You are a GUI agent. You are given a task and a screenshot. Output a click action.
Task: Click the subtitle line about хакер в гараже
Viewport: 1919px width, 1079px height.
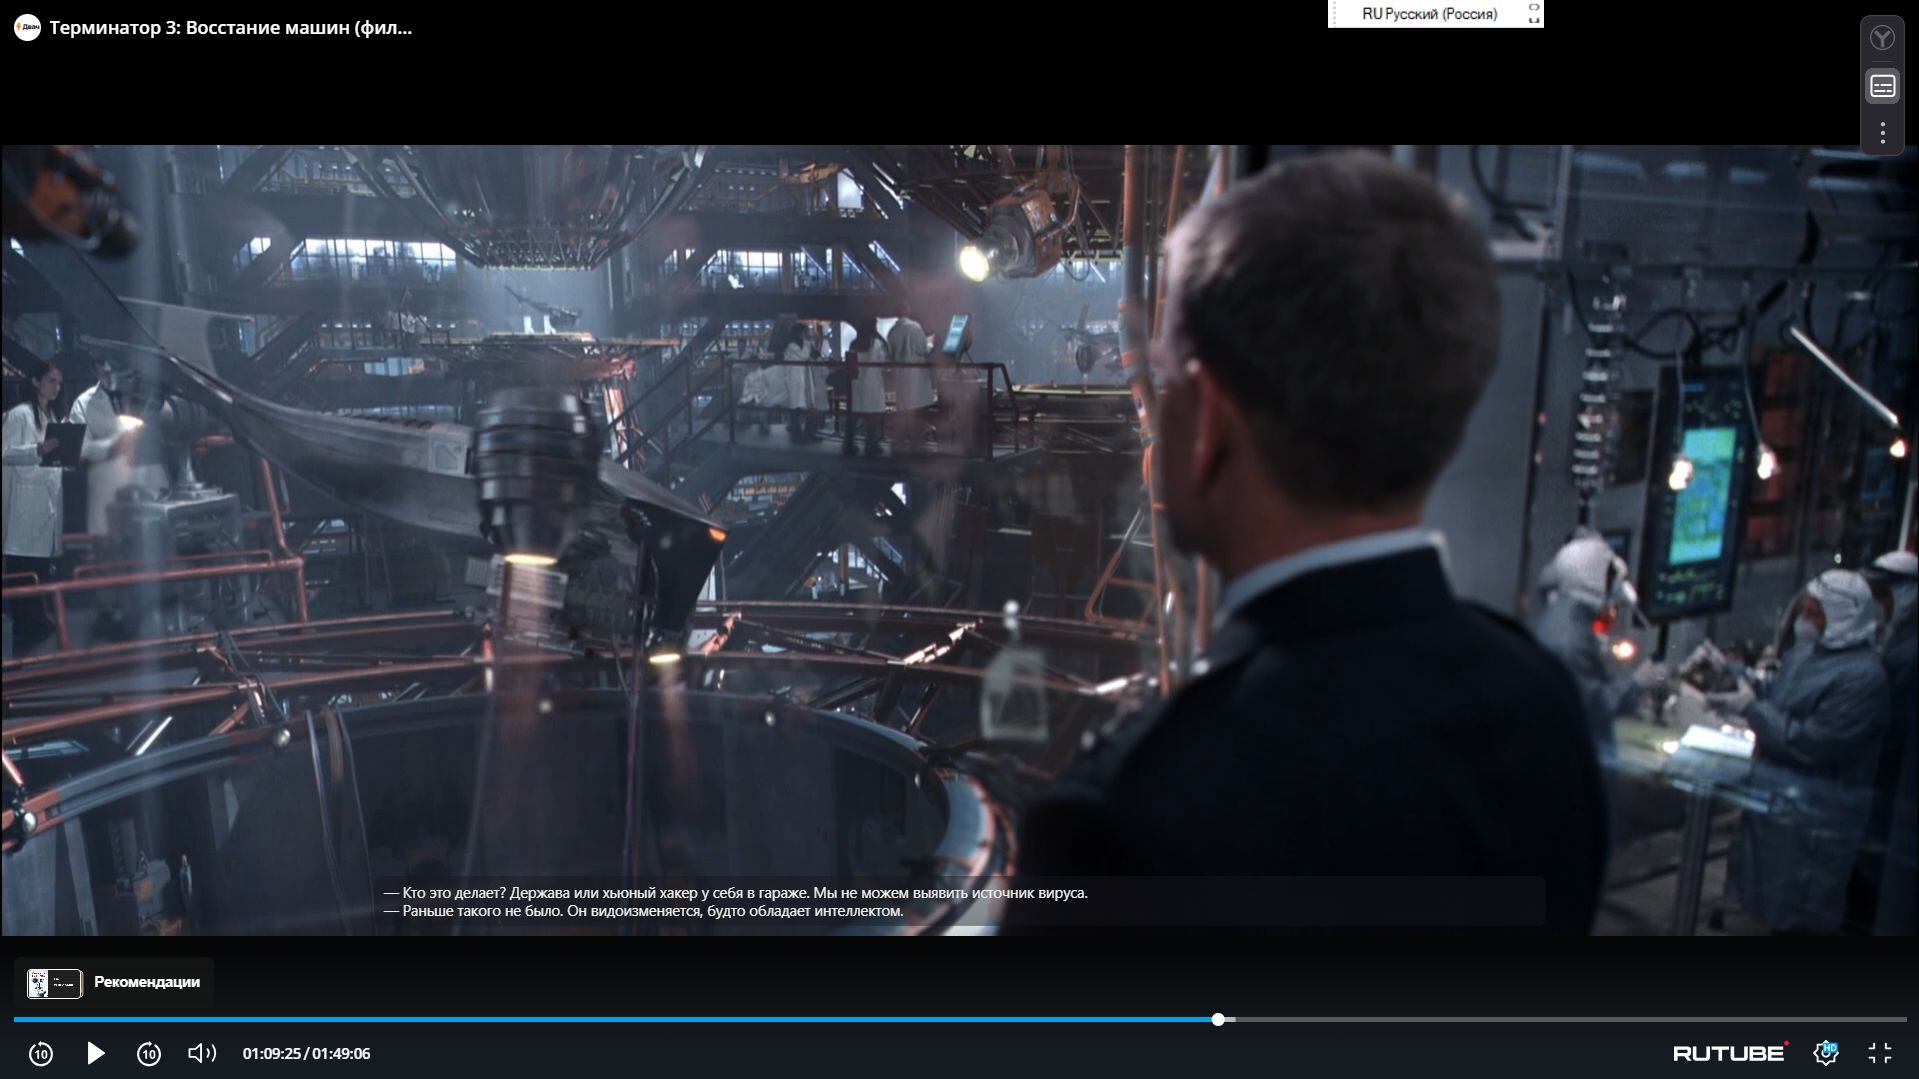pyautogui.click(x=736, y=893)
